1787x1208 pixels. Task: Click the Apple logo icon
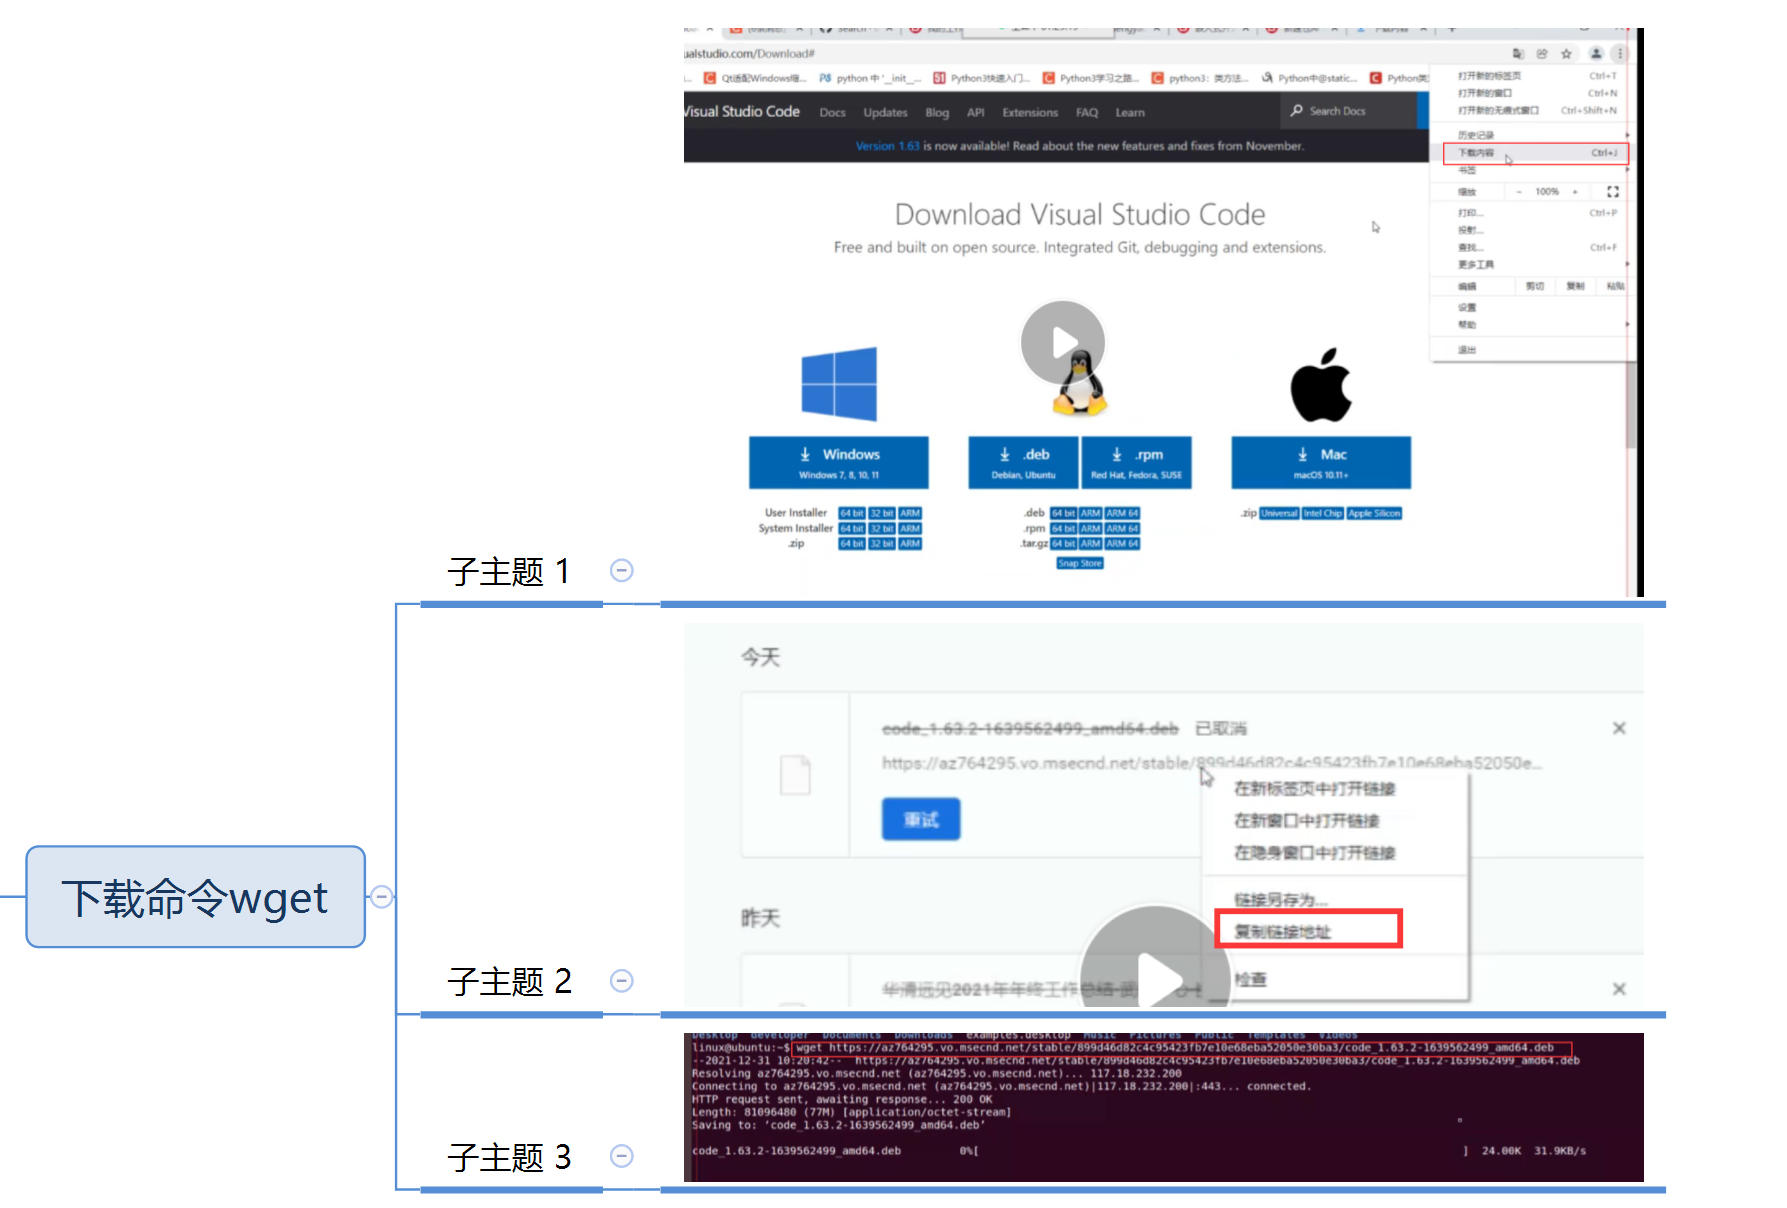pyautogui.click(x=1321, y=385)
